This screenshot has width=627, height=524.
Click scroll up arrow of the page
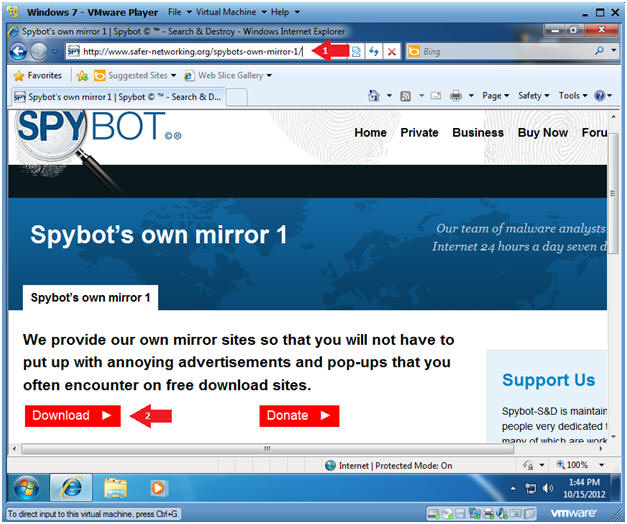coord(613,117)
